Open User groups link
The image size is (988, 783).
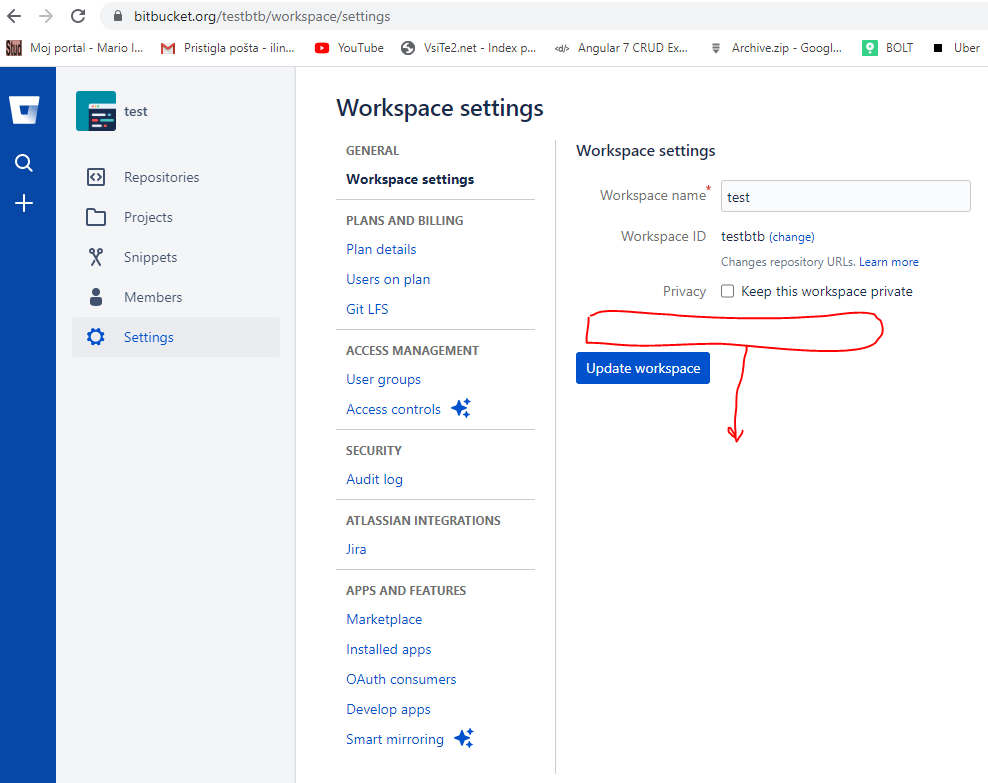[384, 379]
